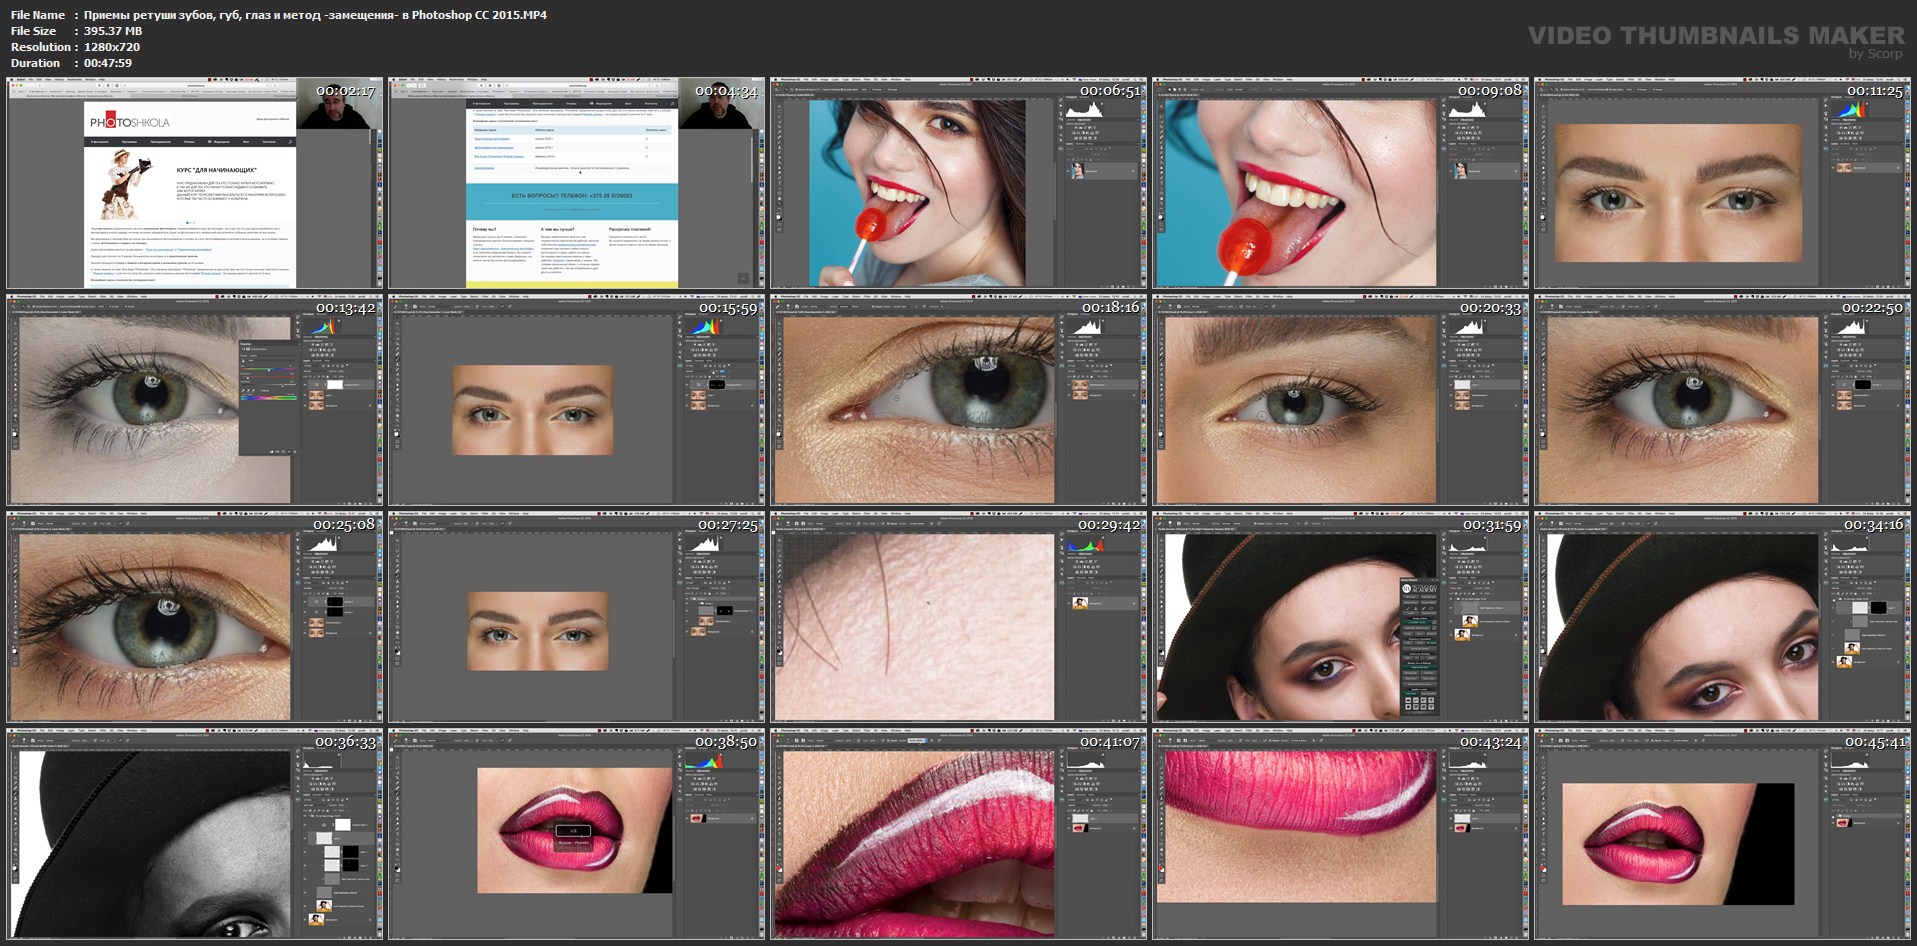Select the 00:31:59 hat portrait thumbnail
1917x946 pixels.
pyautogui.click(x=1340, y=617)
